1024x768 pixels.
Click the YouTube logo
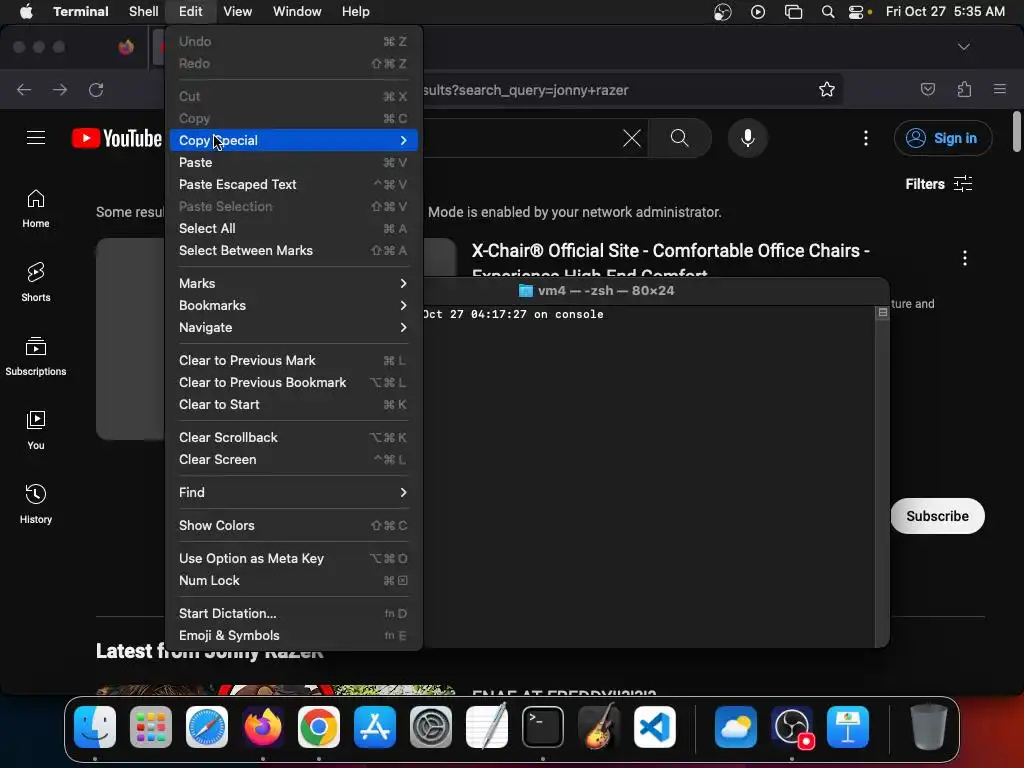coord(117,138)
